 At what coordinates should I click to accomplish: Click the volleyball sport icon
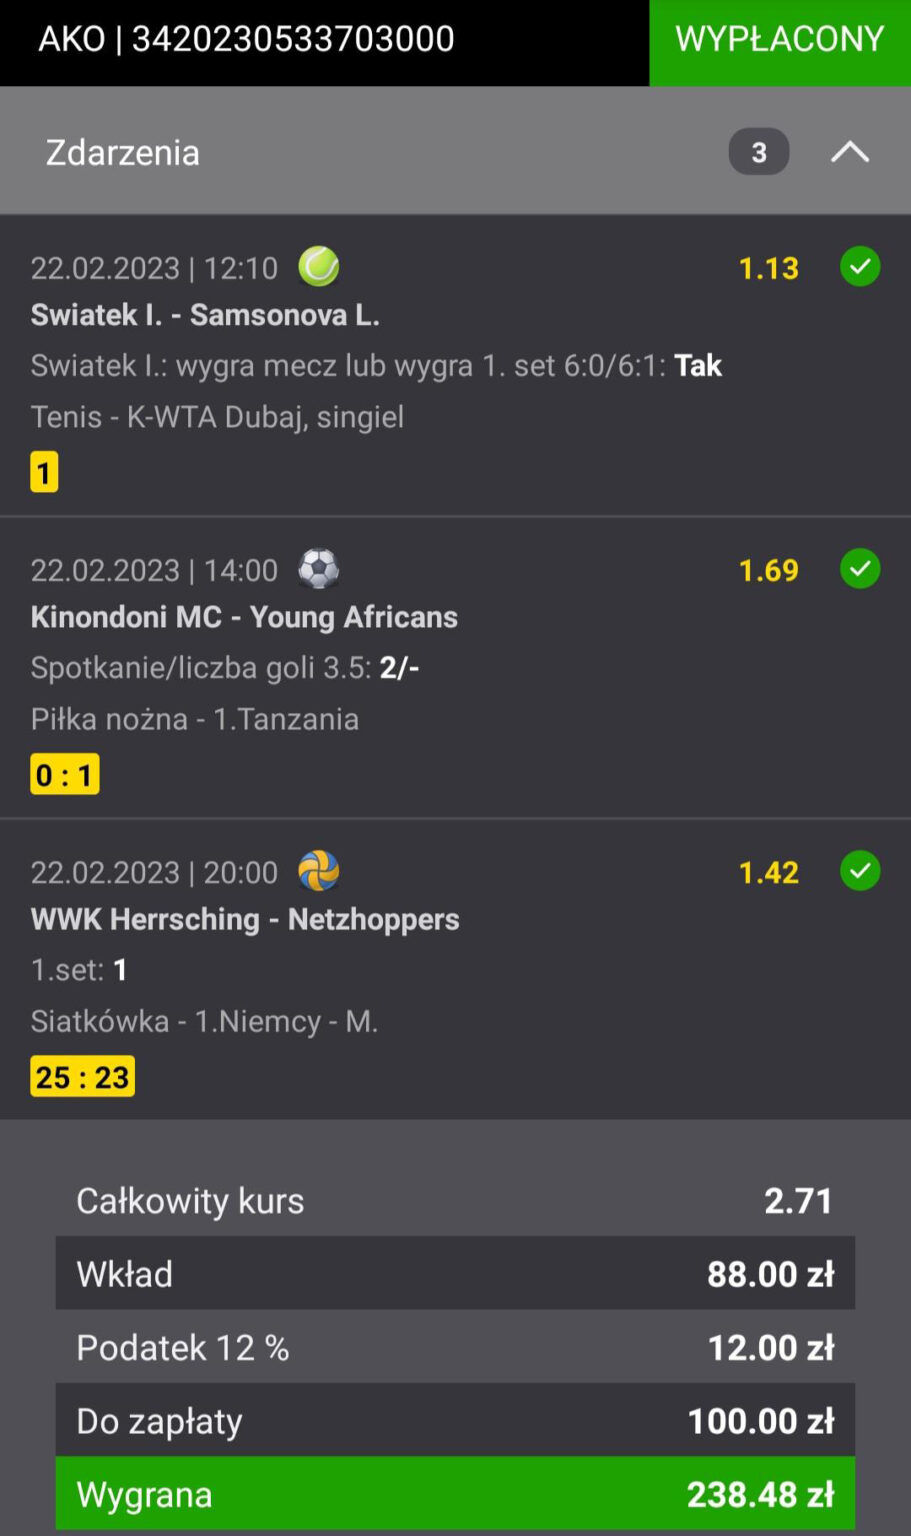point(319,871)
